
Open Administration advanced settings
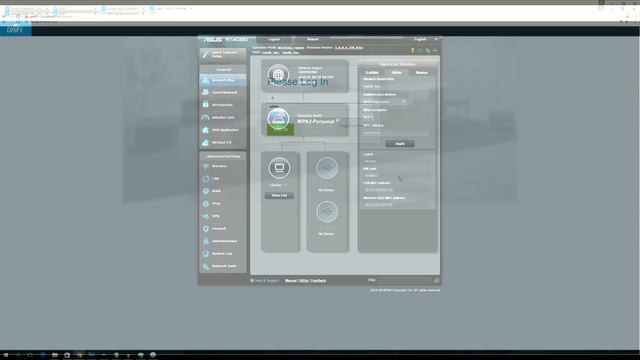click(223, 241)
